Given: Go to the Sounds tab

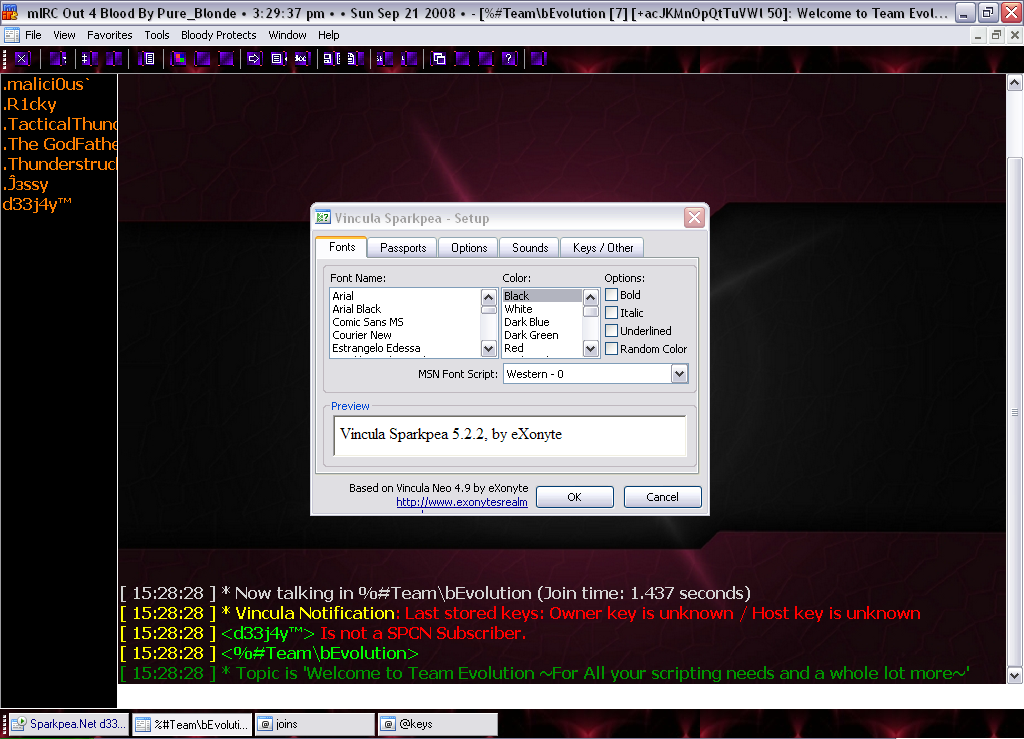Looking at the screenshot, I should click(x=530, y=248).
